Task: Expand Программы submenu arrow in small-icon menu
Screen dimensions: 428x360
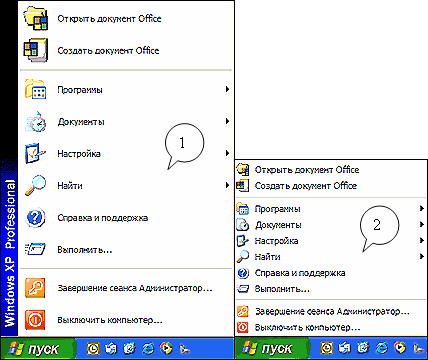Action: pyautogui.click(x=422, y=209)
